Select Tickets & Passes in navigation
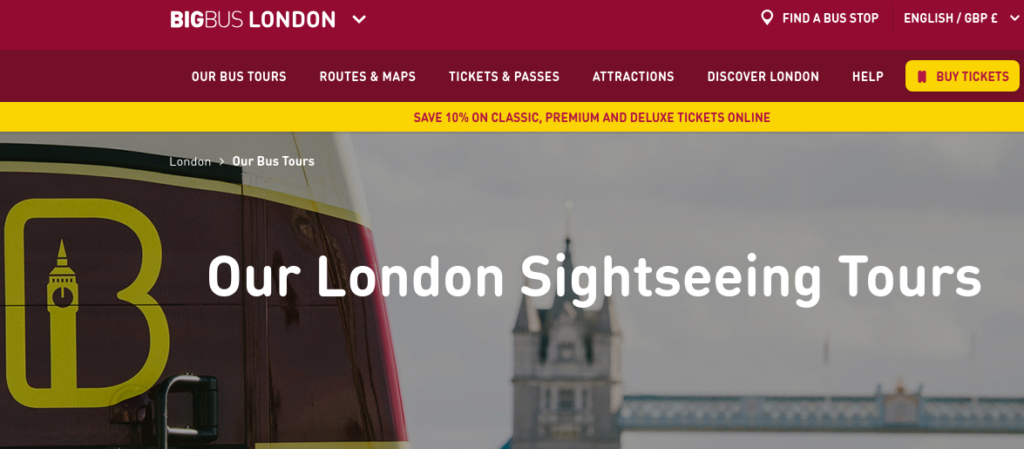Image resolution: width=1024 pixels, height=449 pixels. click(x=504, y=76)
